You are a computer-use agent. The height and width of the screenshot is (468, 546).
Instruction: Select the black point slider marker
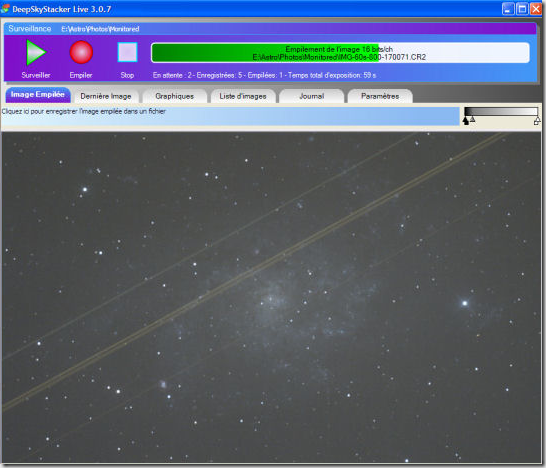466,120
